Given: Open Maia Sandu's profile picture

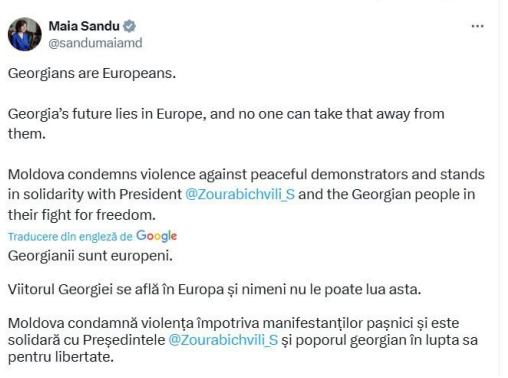Looking at the screenshot, I should point(25,34).
